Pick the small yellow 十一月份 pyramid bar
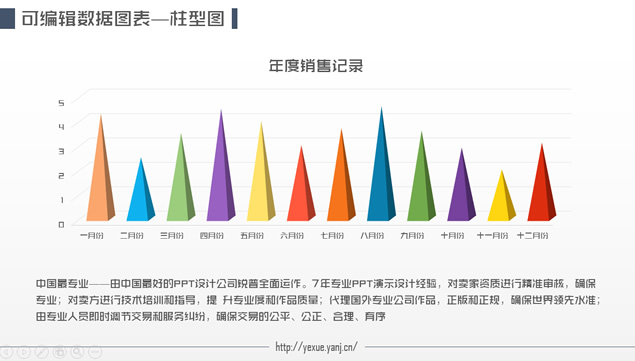Image resolution: width=635 pixels, height=361 pixels. [501, 201]
